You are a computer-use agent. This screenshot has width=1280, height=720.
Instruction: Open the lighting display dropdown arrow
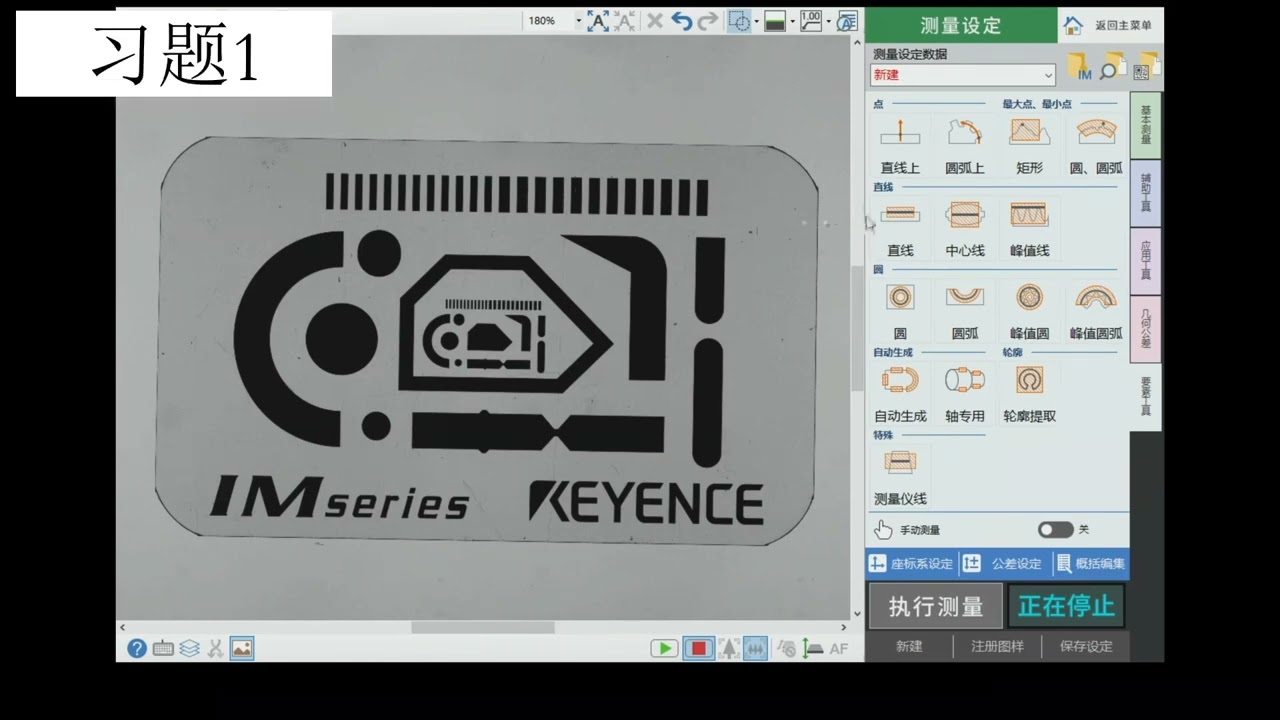pos(792,20)
